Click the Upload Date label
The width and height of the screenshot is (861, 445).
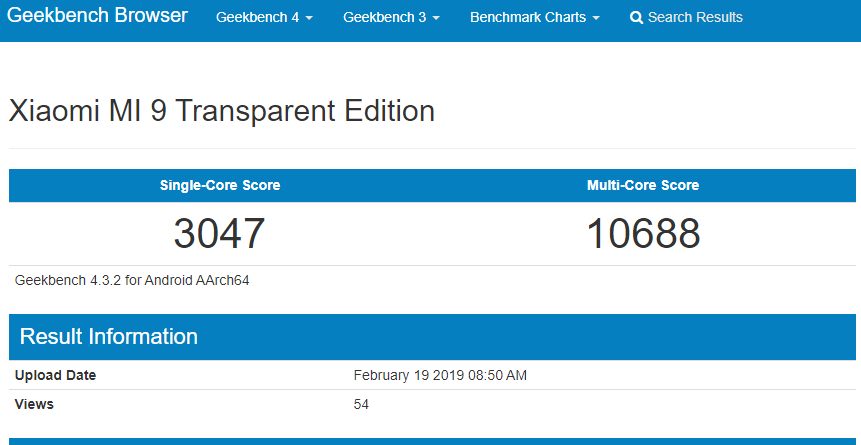tap(55, 376)
